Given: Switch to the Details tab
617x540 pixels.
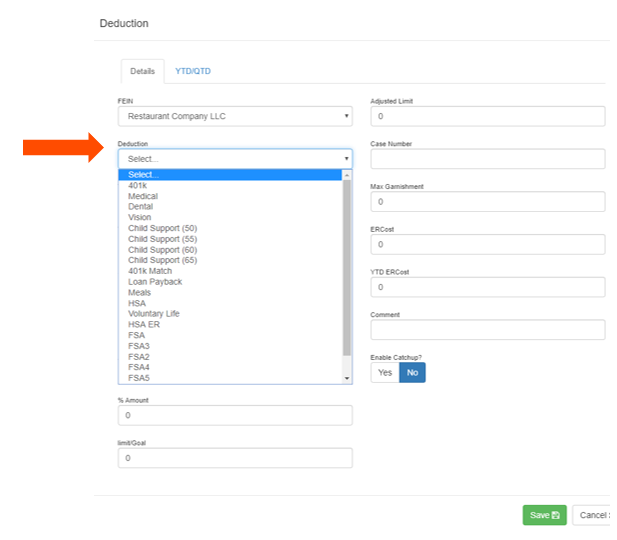Looking at the screenshot, I should [142, 71].
